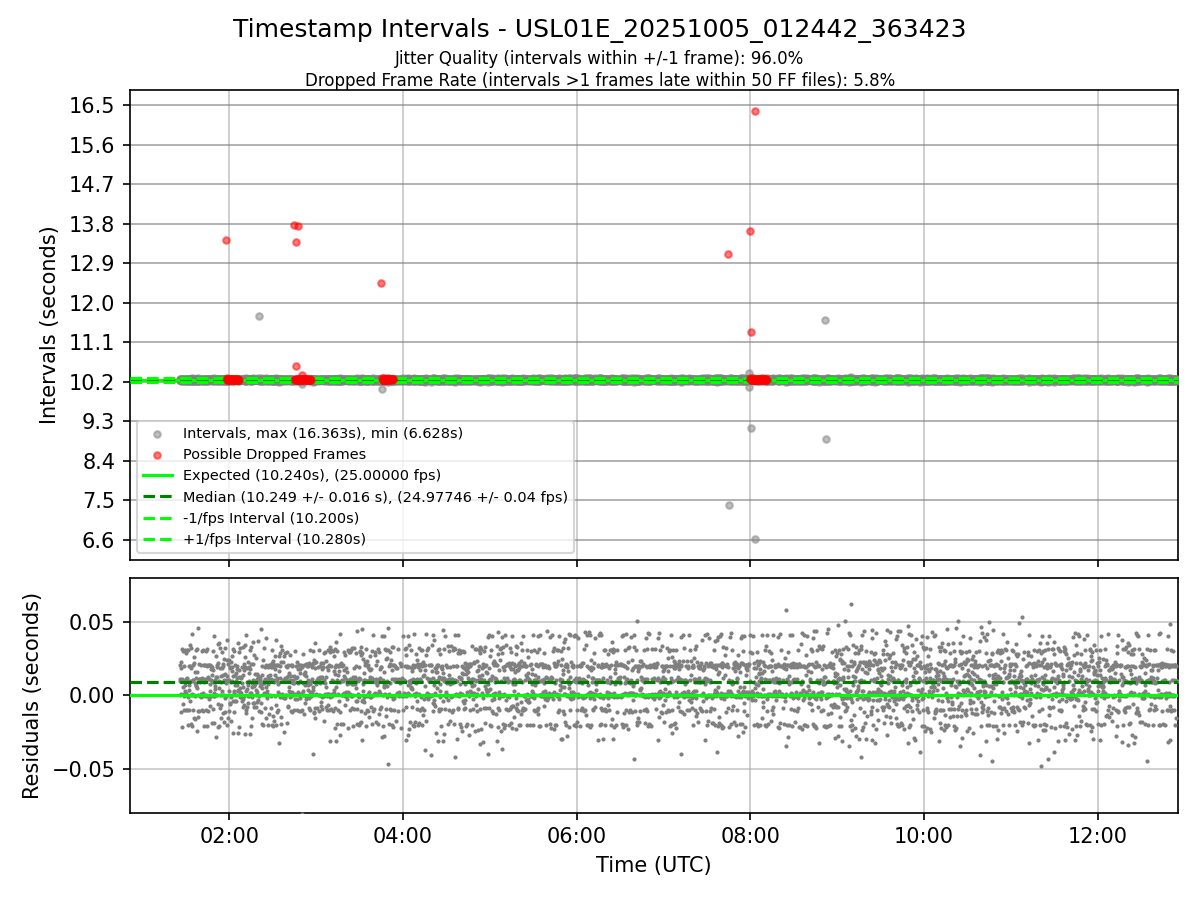Image resolution: width=1200 pixels, height=900 pixels.
Task: Click the 0.05 residuals tick label
Action: [95, 622]
